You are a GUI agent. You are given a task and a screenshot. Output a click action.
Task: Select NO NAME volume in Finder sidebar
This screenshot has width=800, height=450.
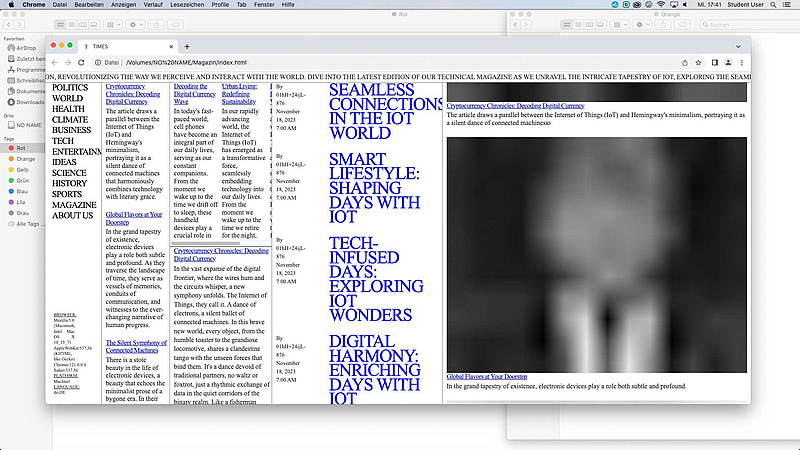(24, 125)
